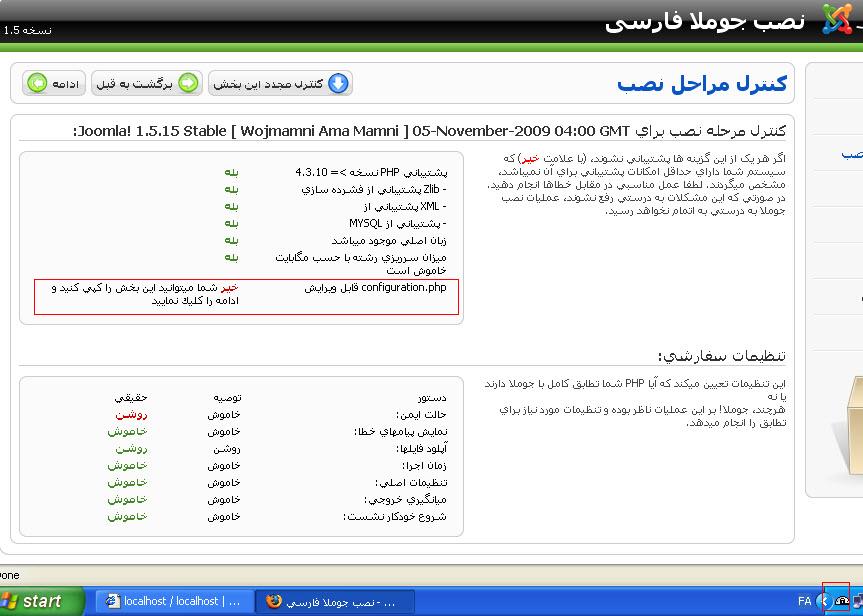Open the Windows start menu
This screenshot has width=863, height=616.
tap(41, 601)
